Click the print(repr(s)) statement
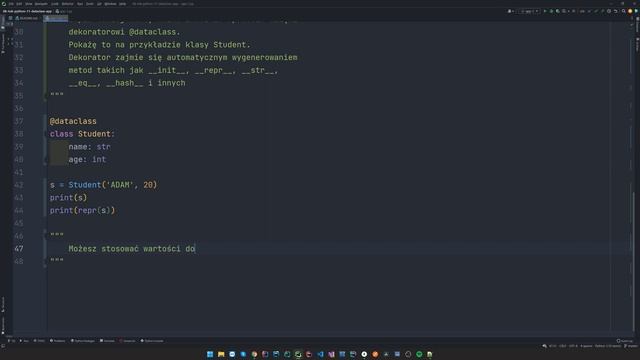 click(x=82, y=211)
